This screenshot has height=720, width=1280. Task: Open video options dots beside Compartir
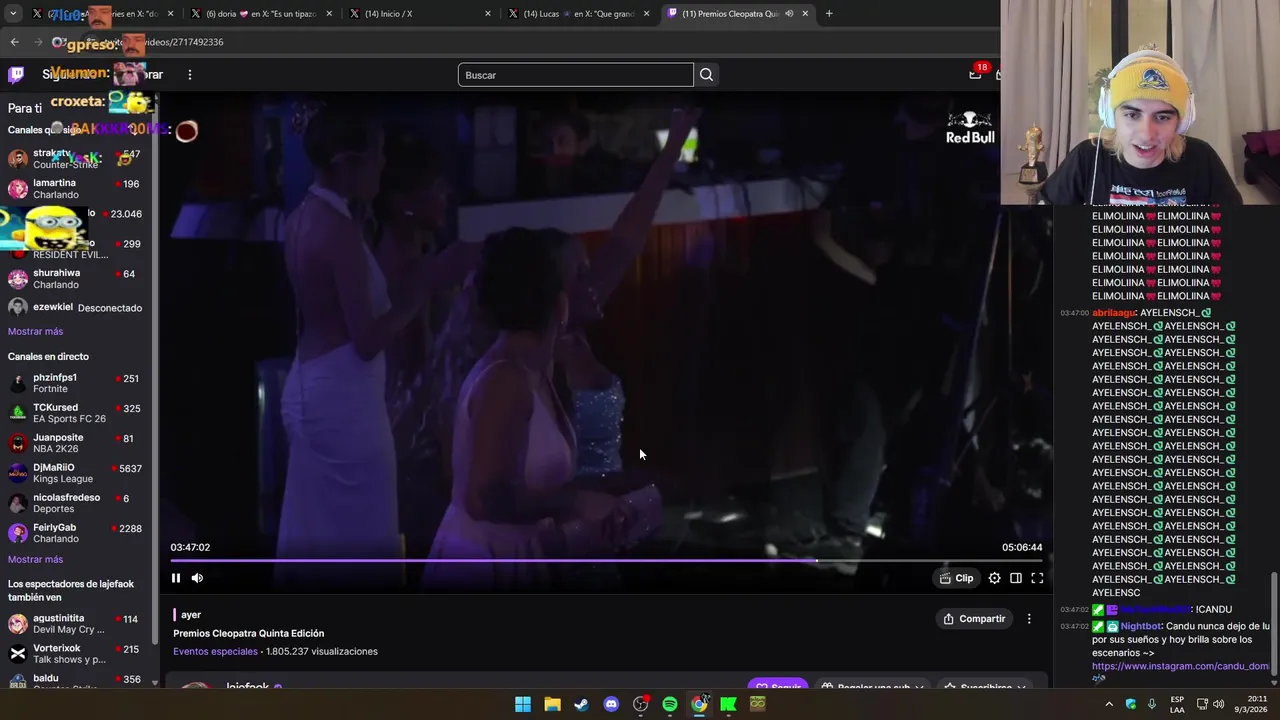click(1029, 619)
